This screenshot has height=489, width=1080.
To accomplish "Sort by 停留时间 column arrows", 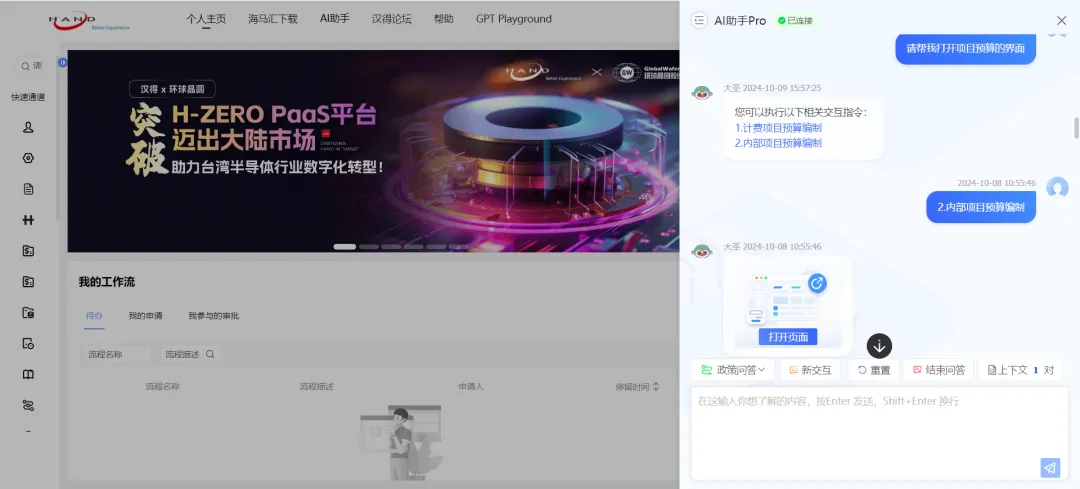I will tap(656, 386).
